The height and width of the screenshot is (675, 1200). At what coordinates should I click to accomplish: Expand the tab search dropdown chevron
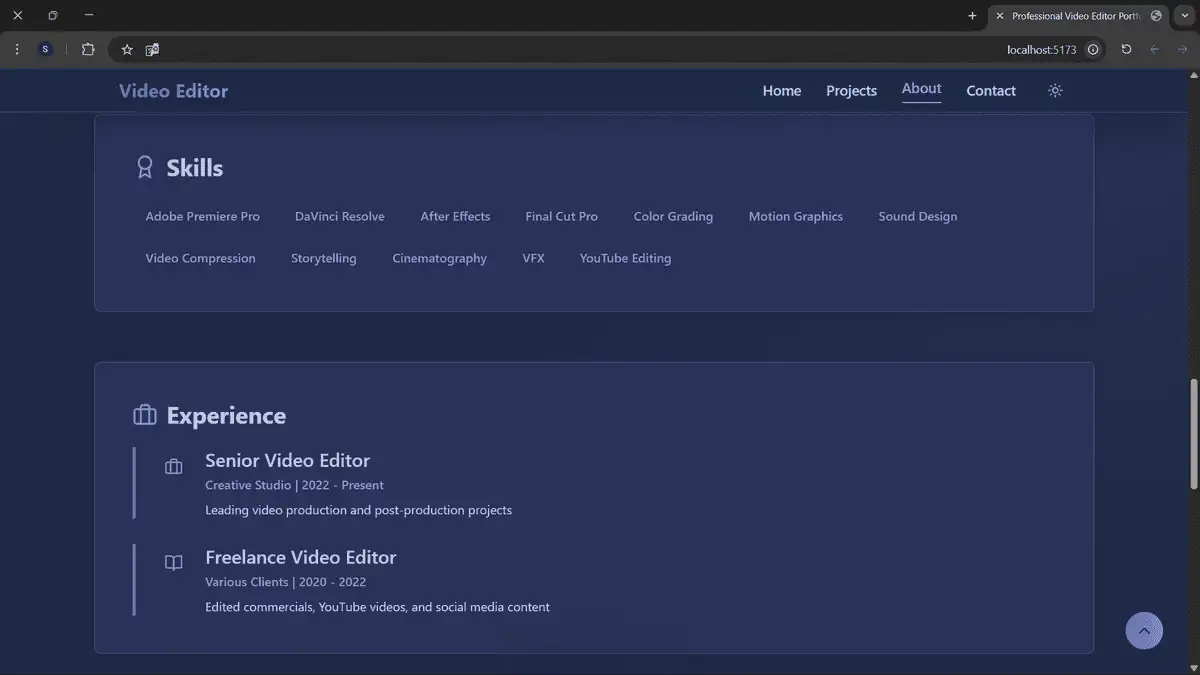[1185, 16]
